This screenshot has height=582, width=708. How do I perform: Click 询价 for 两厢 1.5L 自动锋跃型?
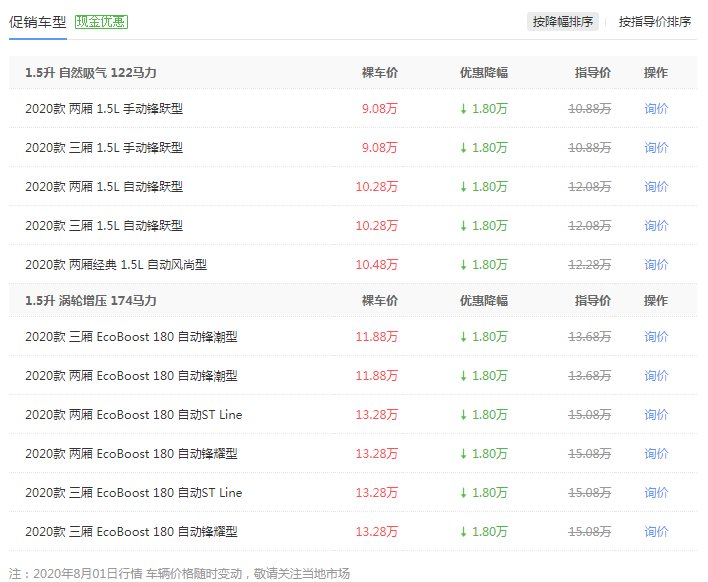[x=656, y=186]
